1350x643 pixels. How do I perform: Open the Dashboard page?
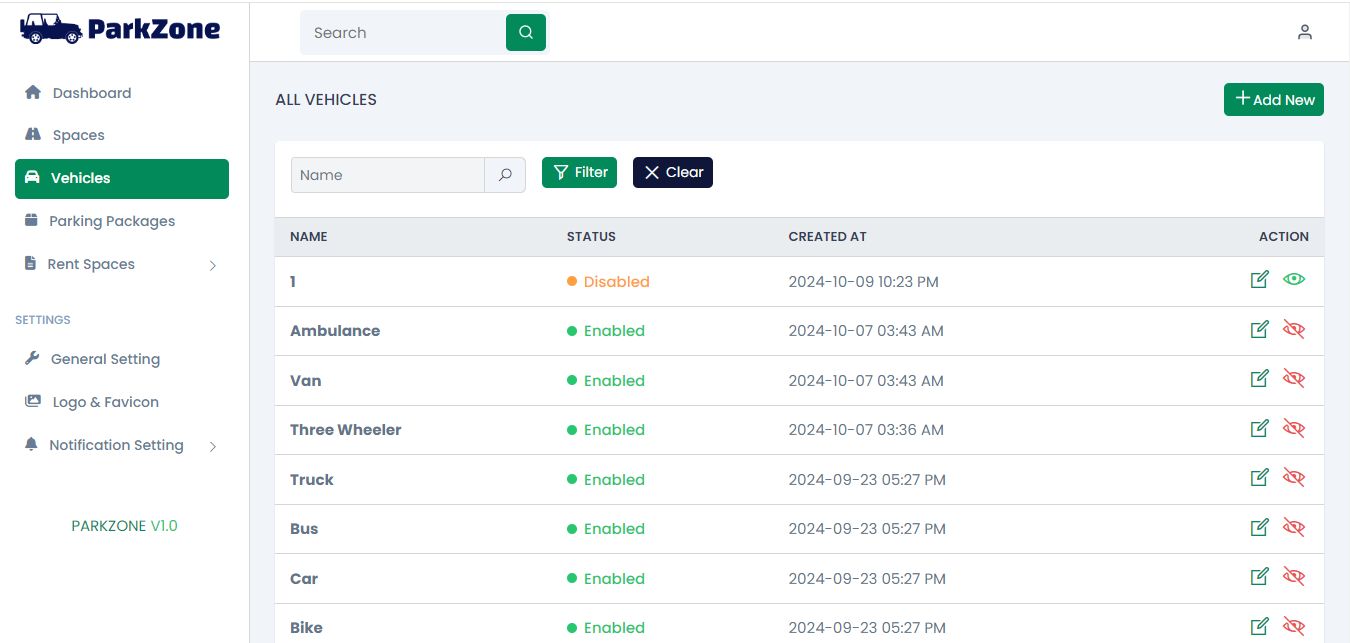coord(91,93)
